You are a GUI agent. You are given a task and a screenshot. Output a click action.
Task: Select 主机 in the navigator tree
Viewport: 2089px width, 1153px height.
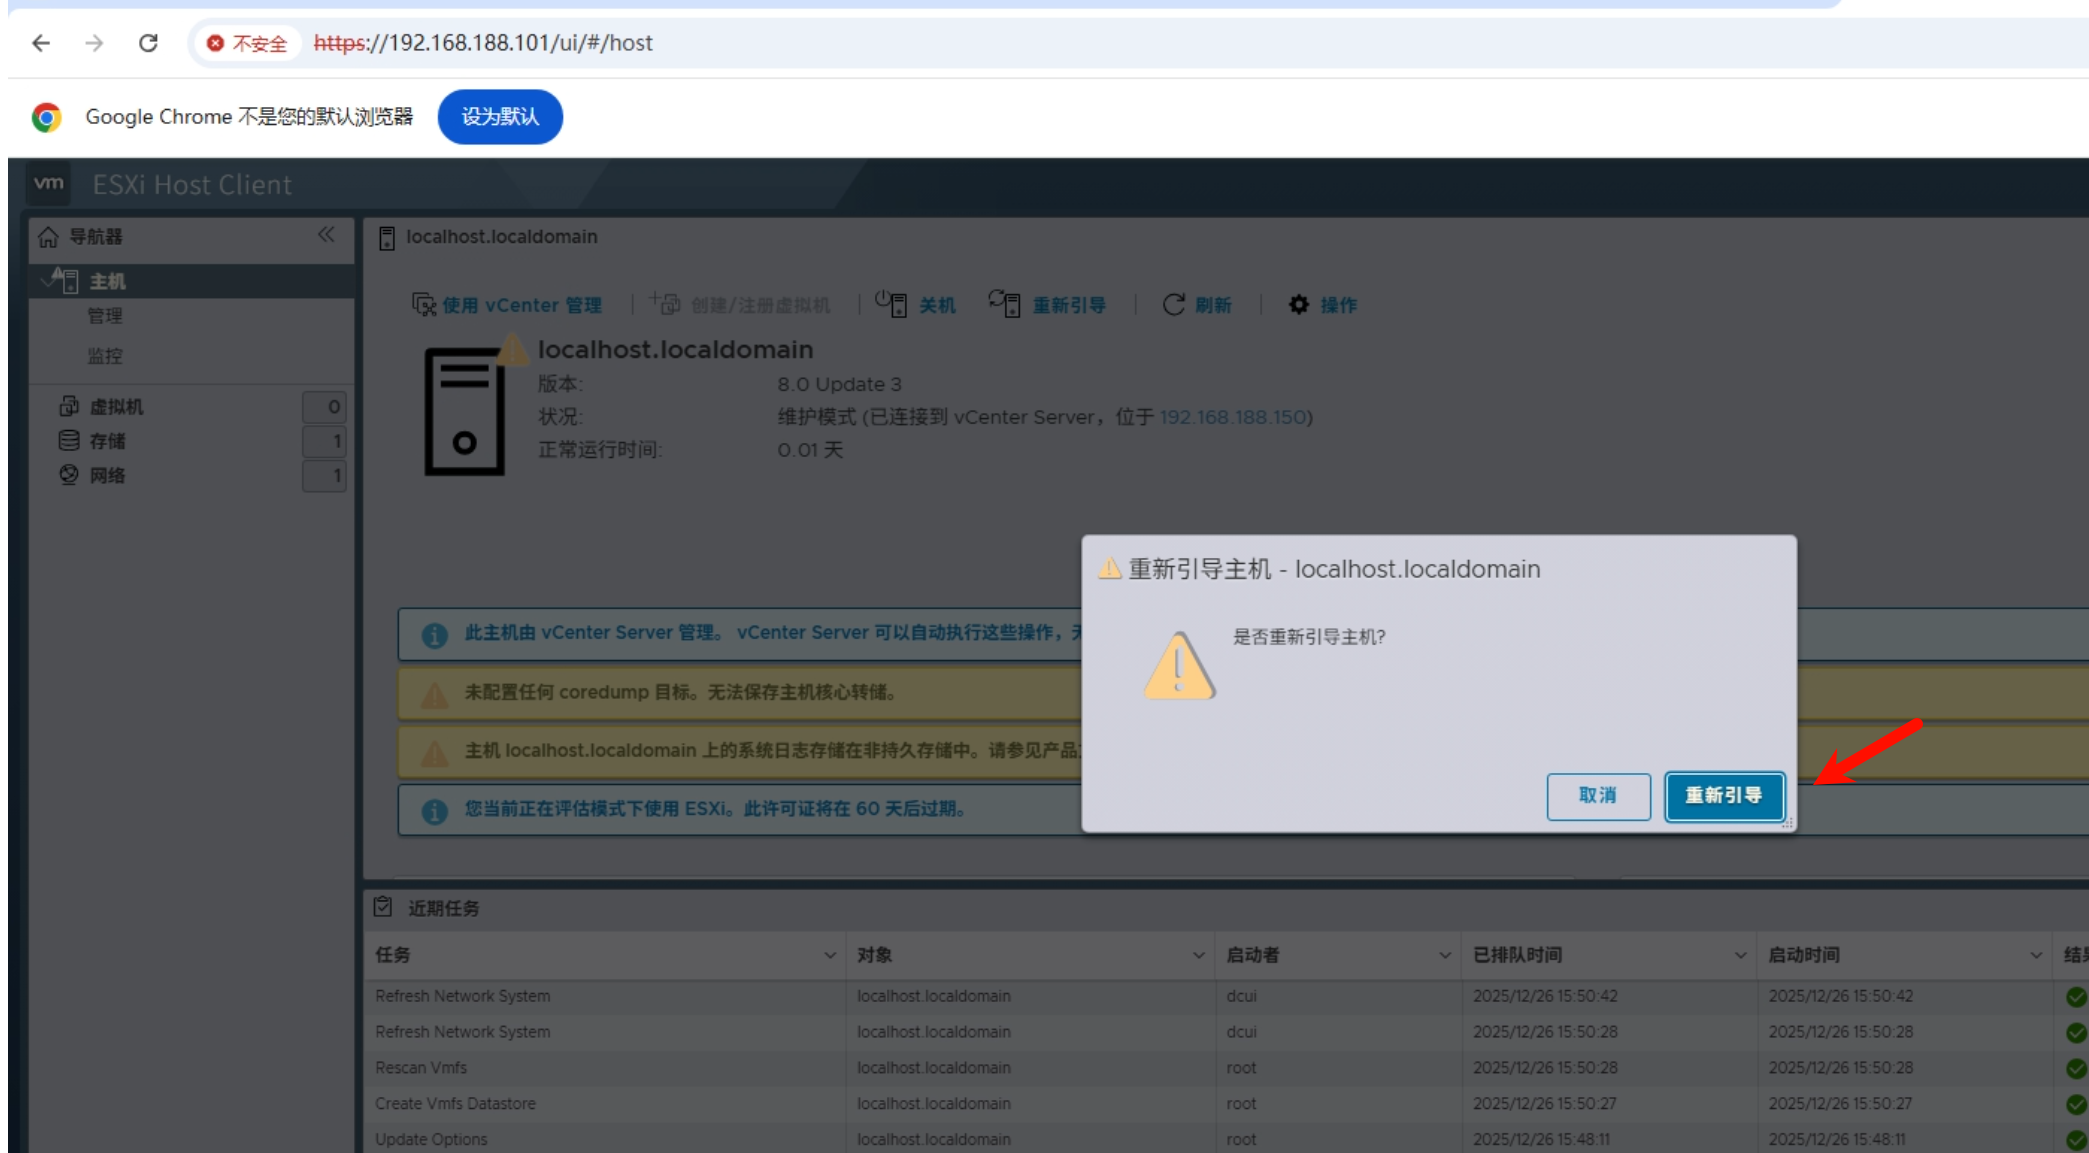coord(107,281)
